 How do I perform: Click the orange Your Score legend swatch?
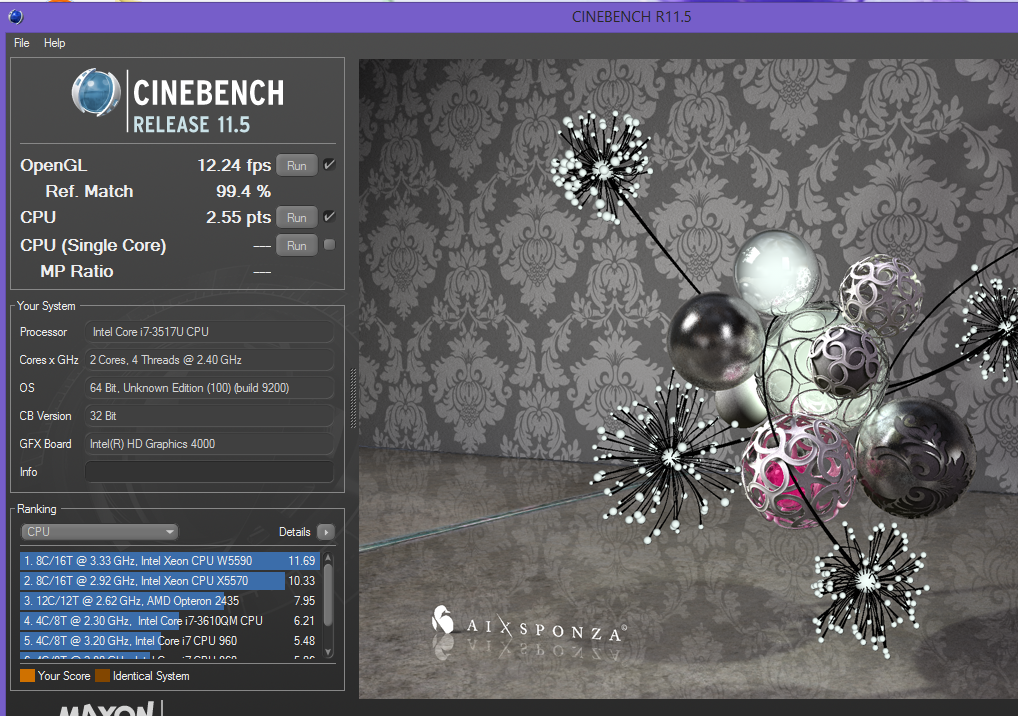27,676
